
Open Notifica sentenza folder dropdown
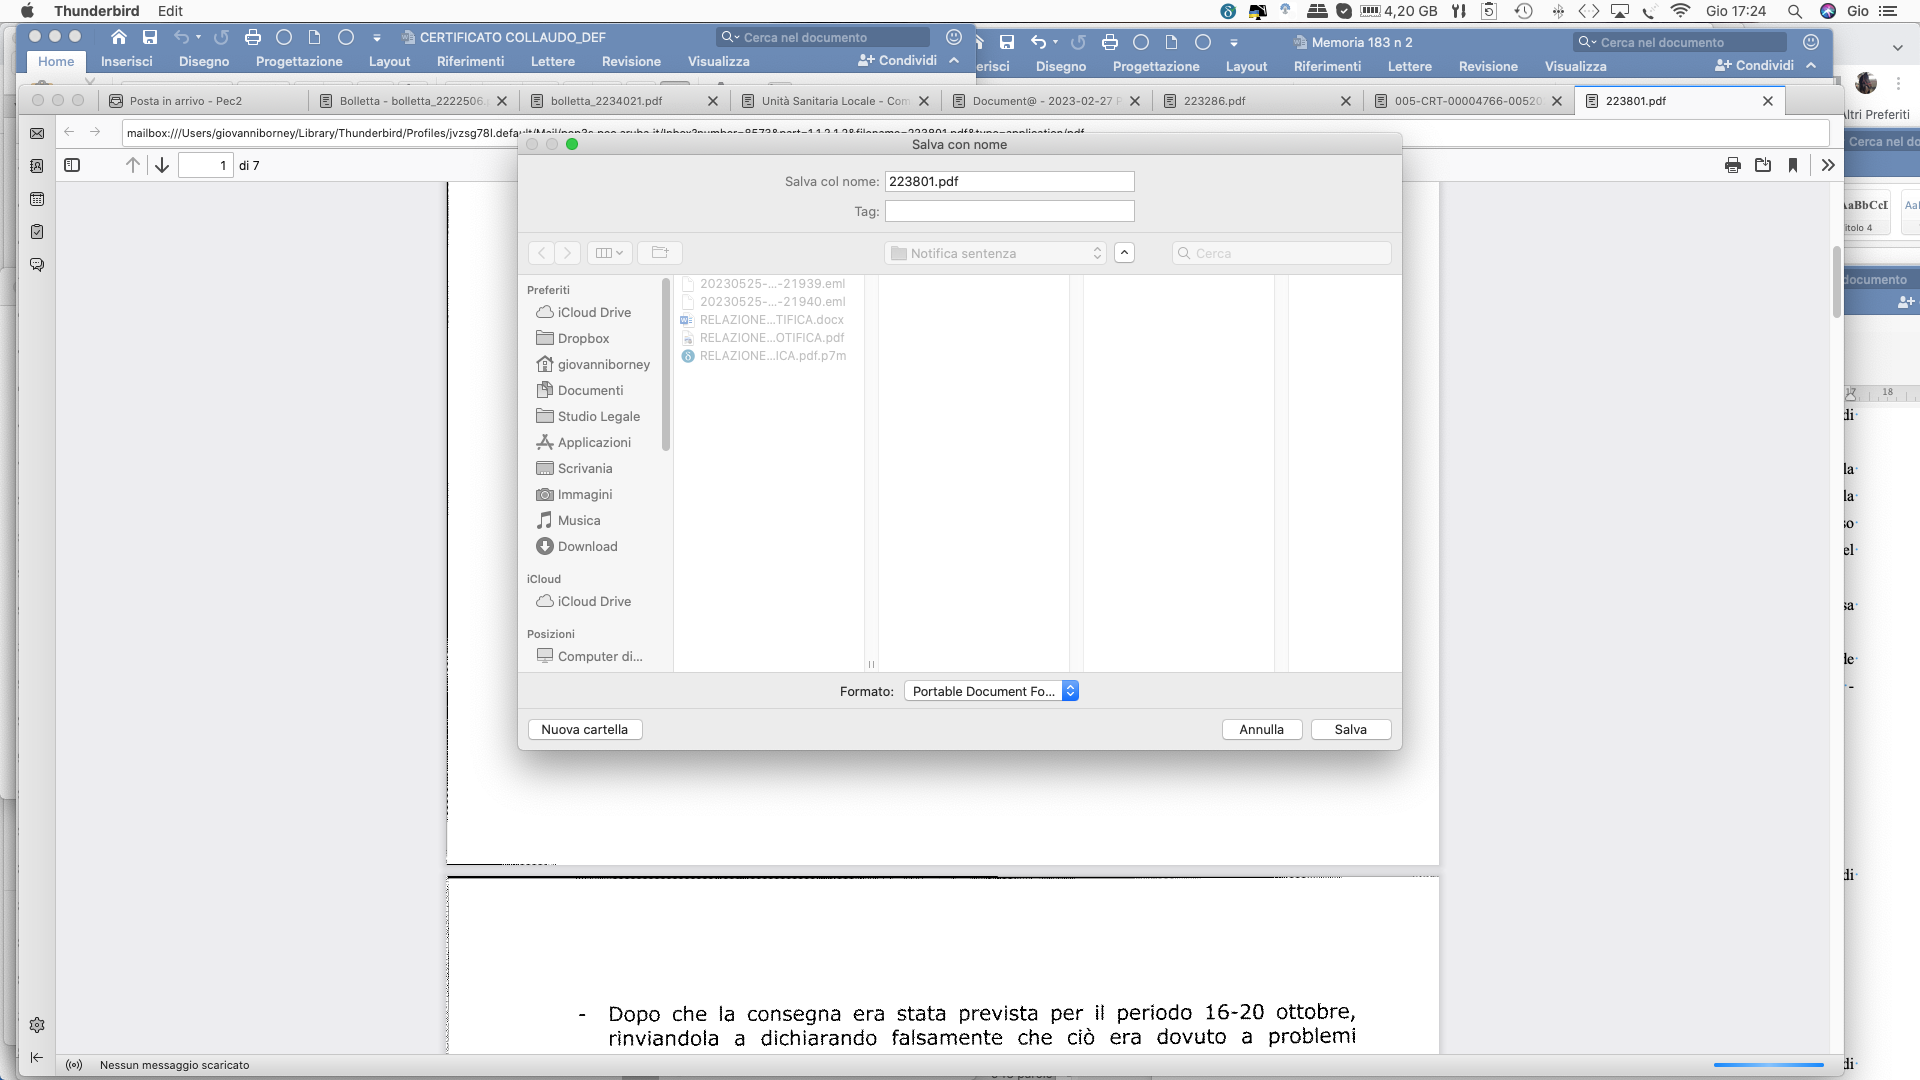(x=995, y=253)
